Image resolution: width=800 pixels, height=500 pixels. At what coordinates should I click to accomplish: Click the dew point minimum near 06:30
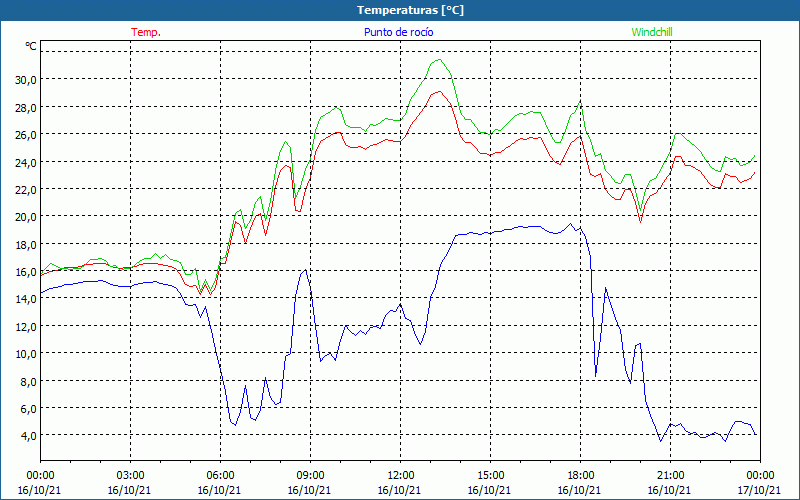[235, 424]
